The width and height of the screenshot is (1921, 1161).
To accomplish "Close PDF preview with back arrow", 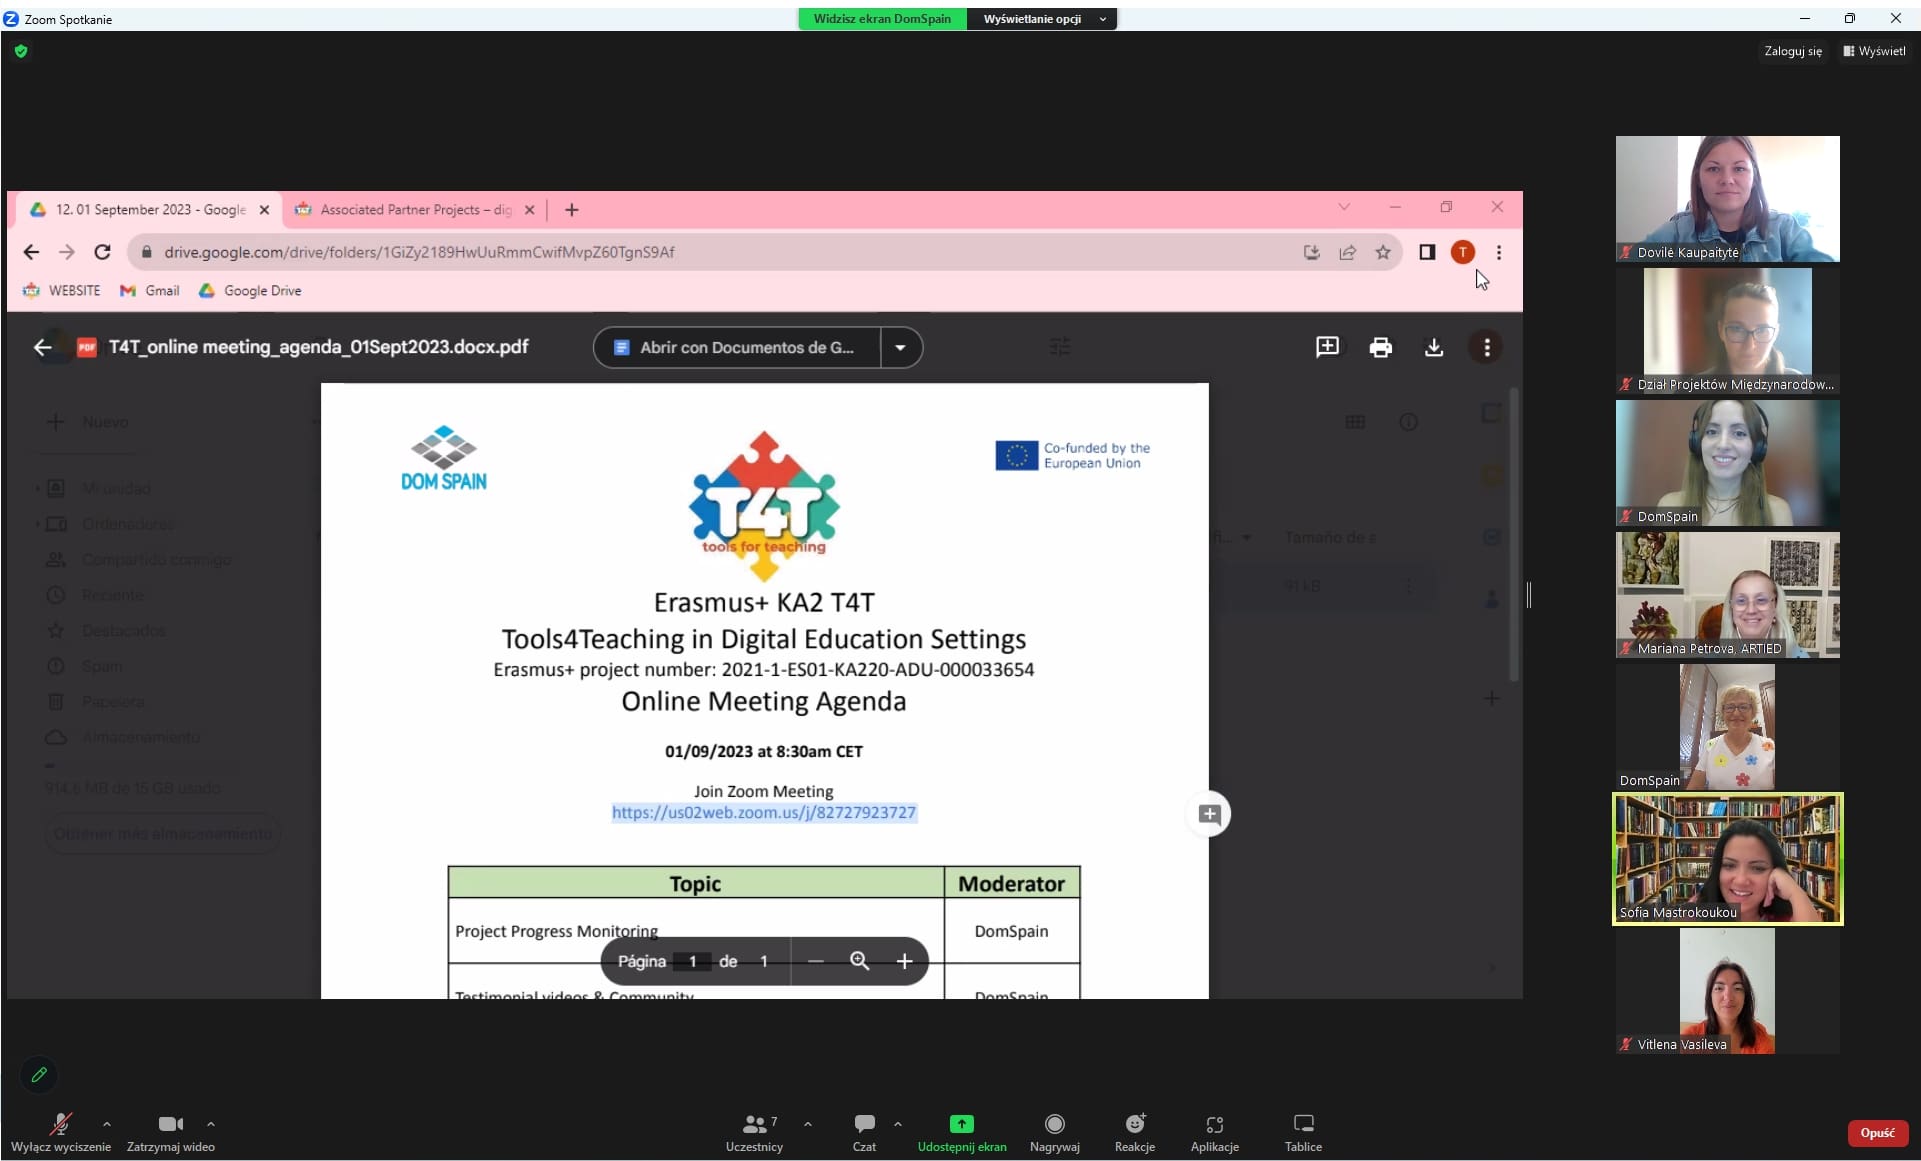I will point(42,347).
